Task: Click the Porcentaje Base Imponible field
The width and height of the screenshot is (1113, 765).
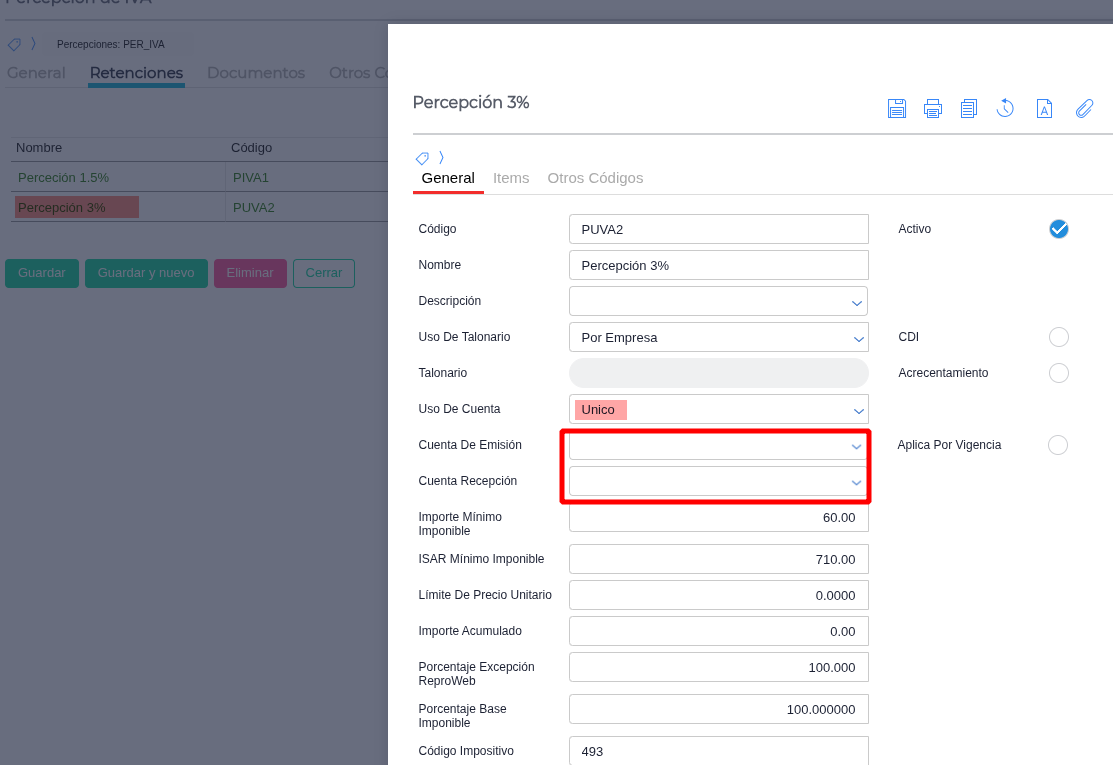Action: pos(718,710)
